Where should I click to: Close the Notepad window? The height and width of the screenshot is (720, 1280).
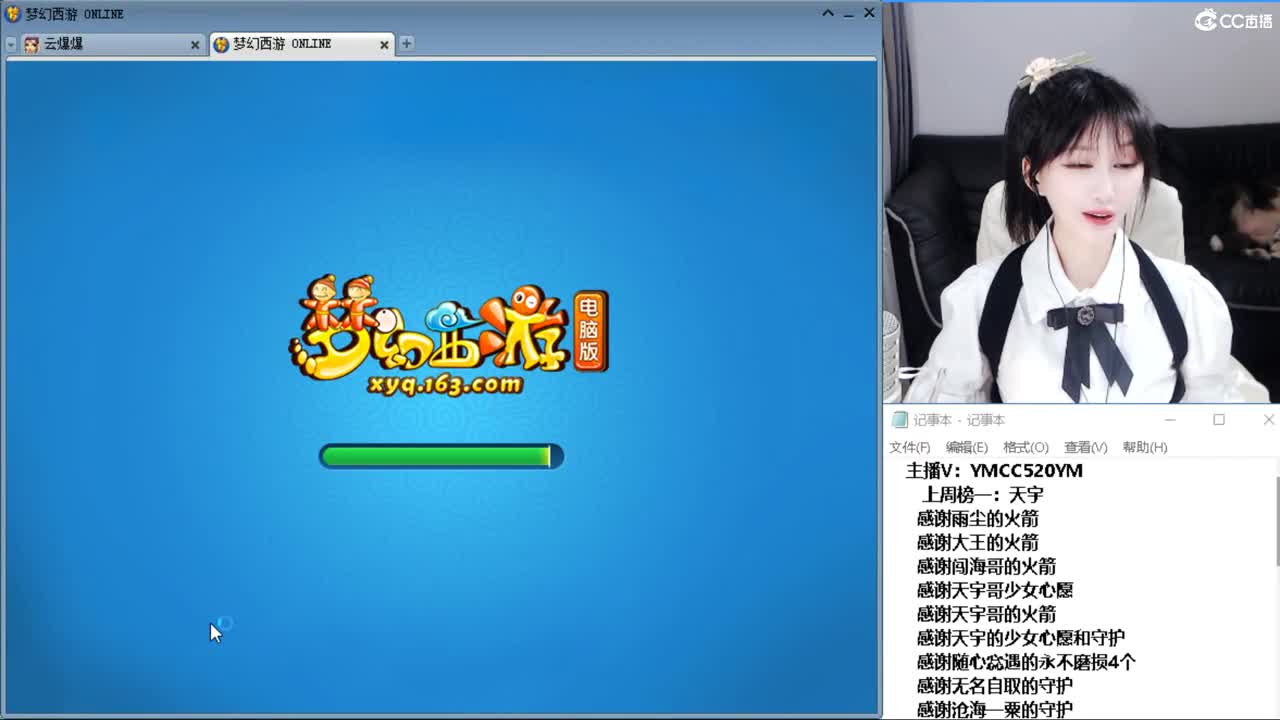pyautogui.click(x=1268, y=420)
